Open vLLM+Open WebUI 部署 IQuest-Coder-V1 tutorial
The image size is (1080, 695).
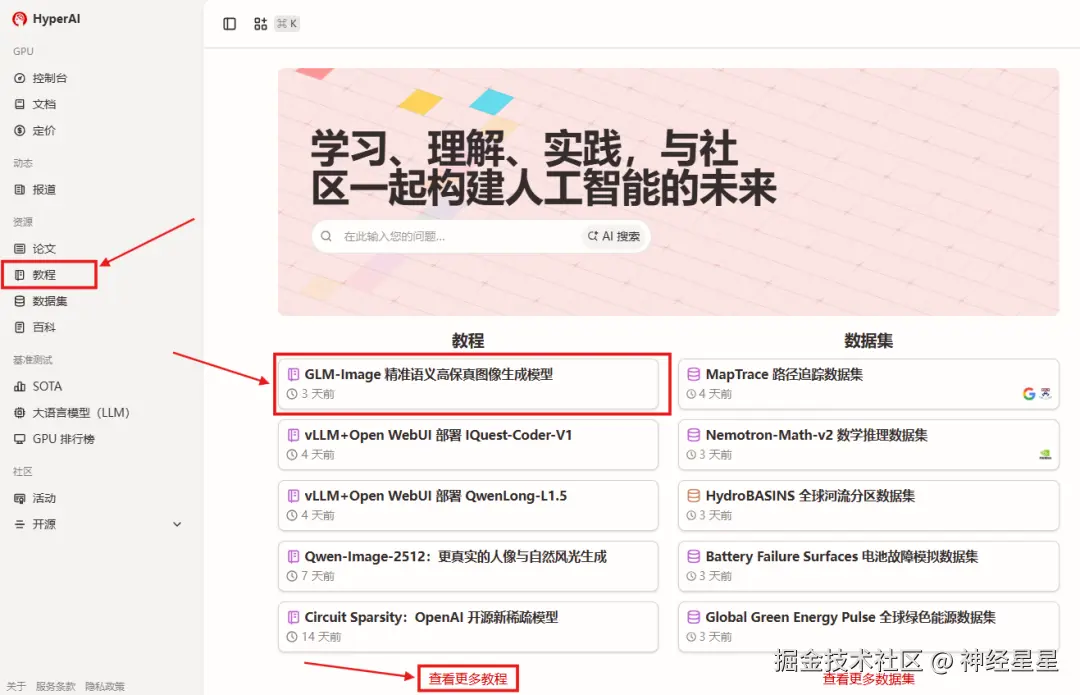[438, 435]
